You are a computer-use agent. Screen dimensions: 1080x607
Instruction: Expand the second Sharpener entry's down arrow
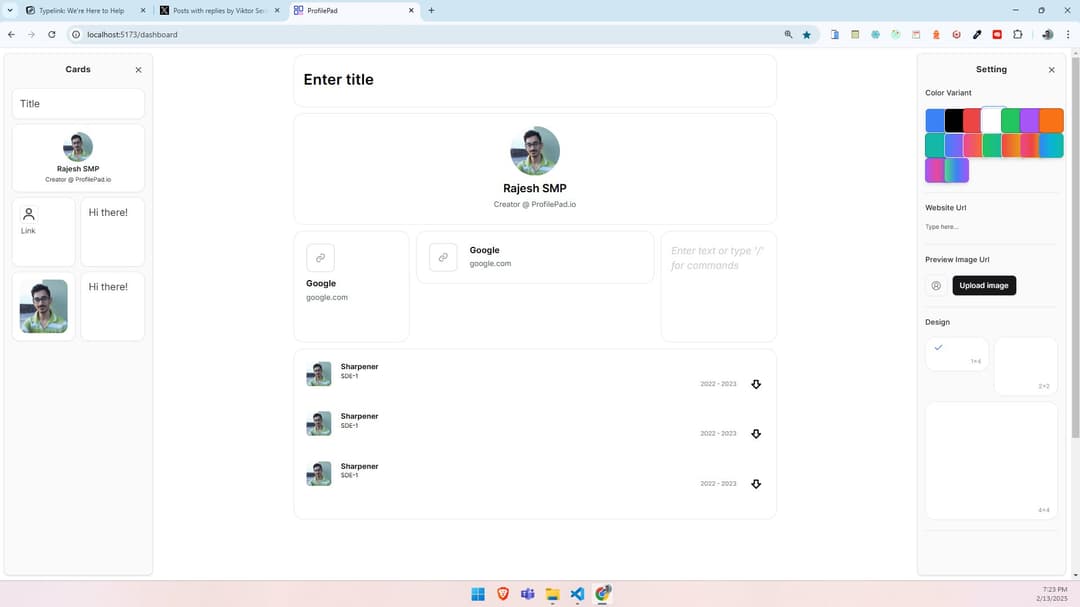756,434
